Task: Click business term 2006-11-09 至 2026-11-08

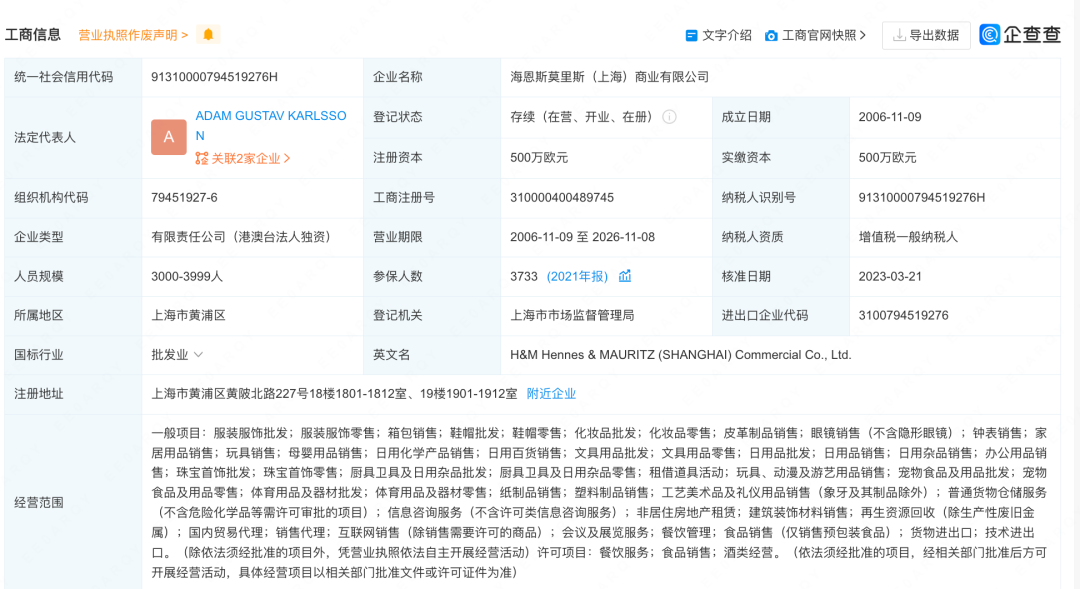Action: click(x=582, y=237)
